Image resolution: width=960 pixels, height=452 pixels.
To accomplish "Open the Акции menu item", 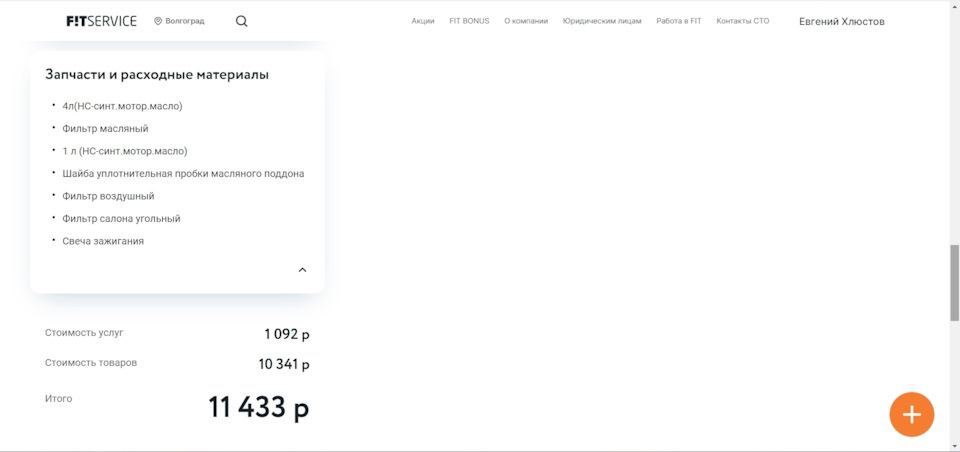I will pyautogui.click(x=423, y=21).
